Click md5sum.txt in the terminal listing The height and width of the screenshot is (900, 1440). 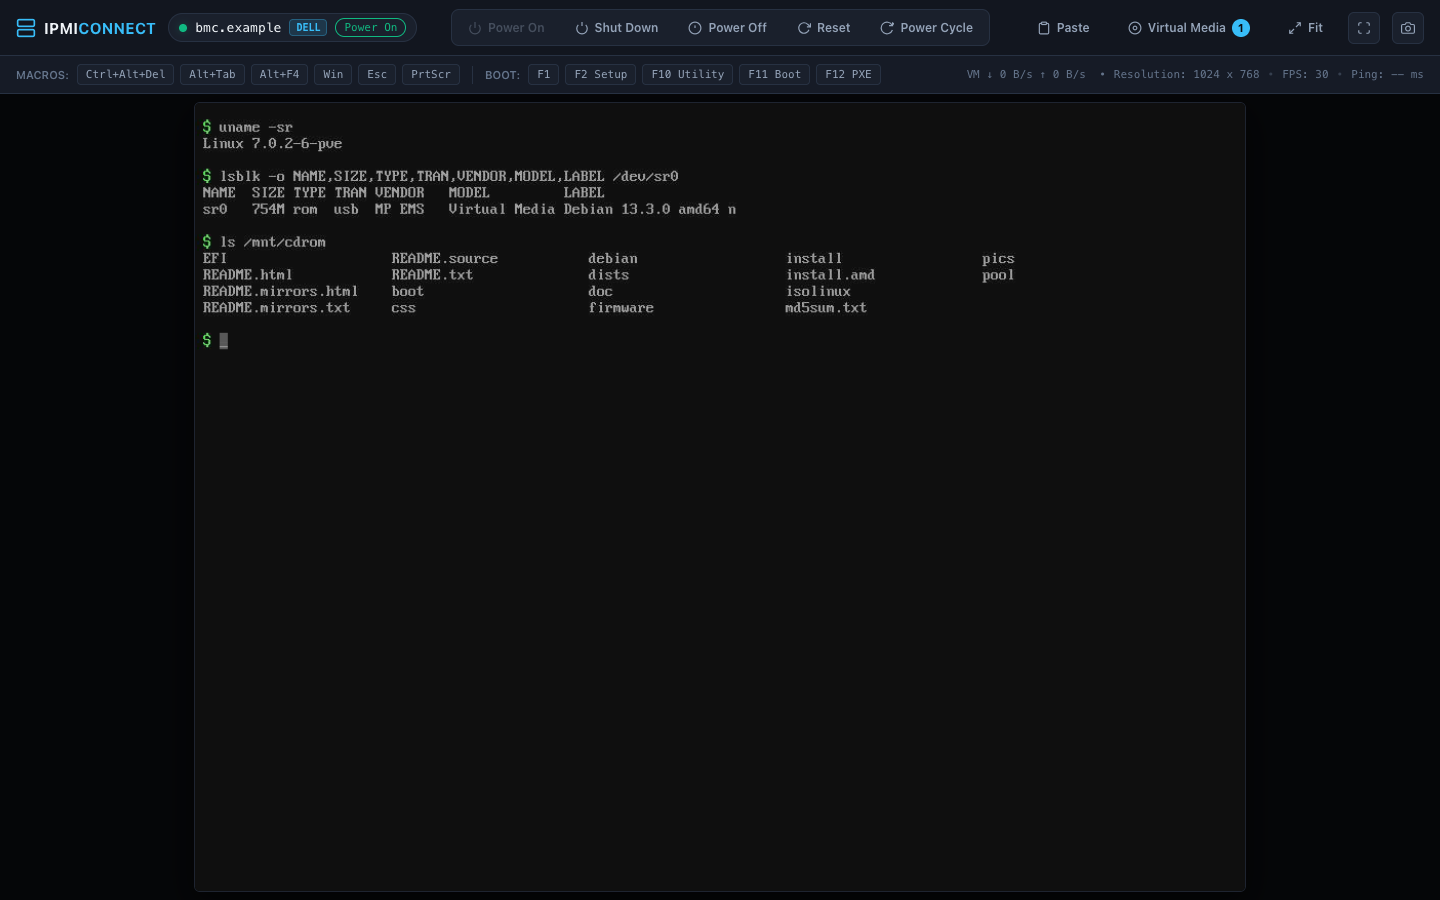(x=826, y=308)
